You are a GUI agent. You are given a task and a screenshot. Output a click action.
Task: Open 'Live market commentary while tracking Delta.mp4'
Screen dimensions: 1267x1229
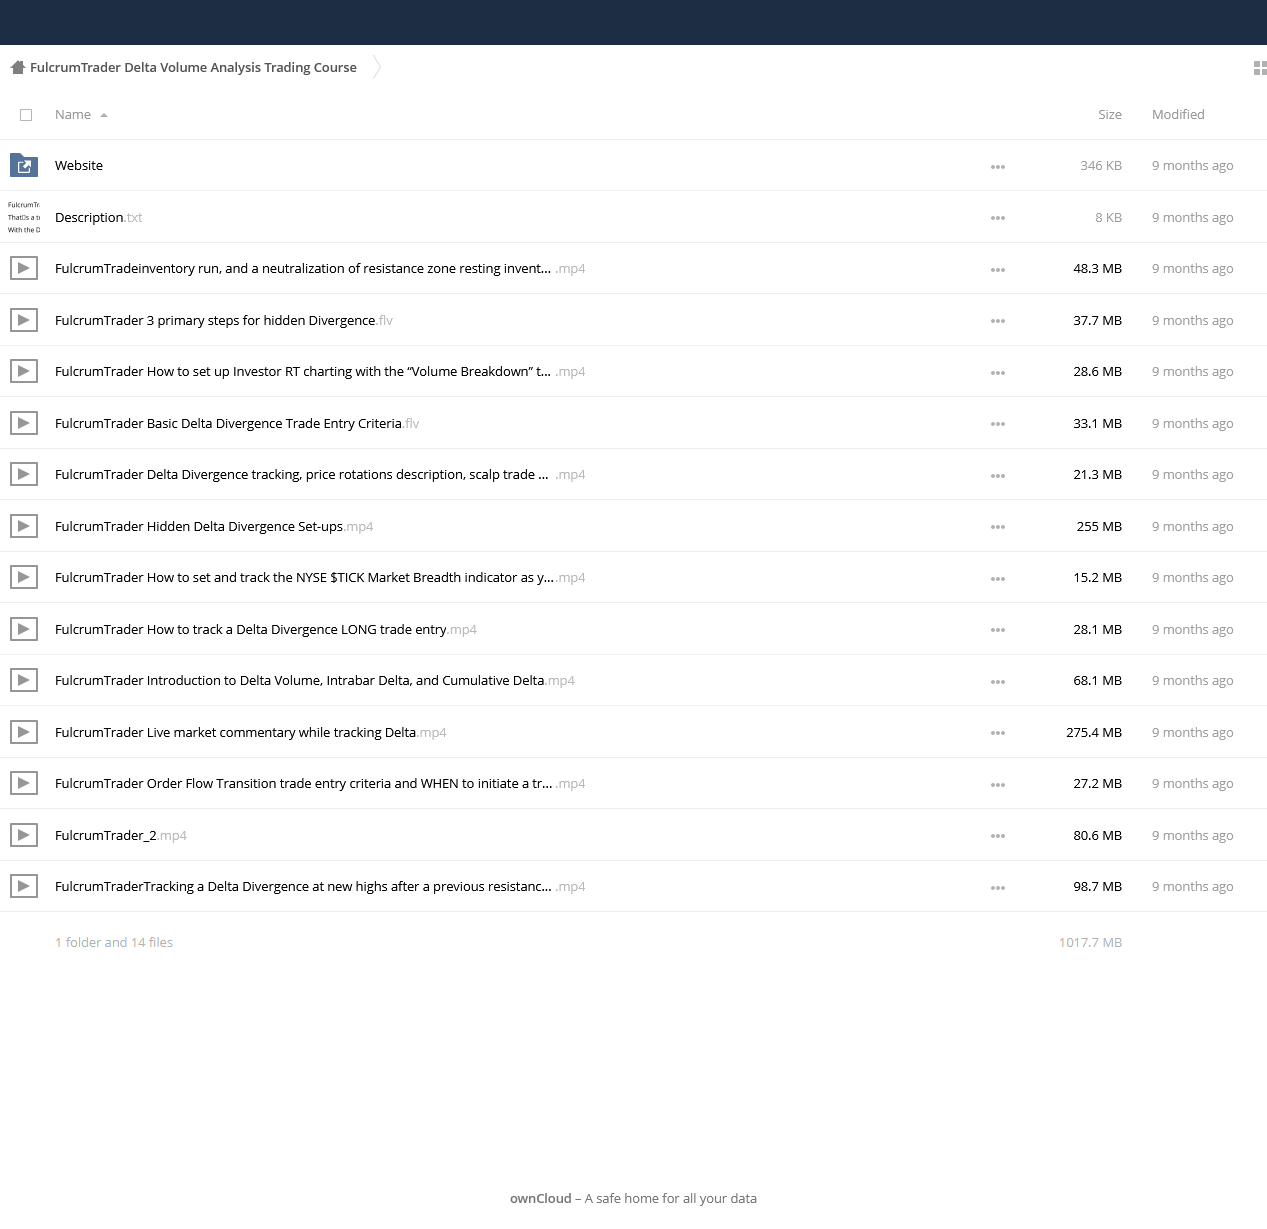(251, 733)
